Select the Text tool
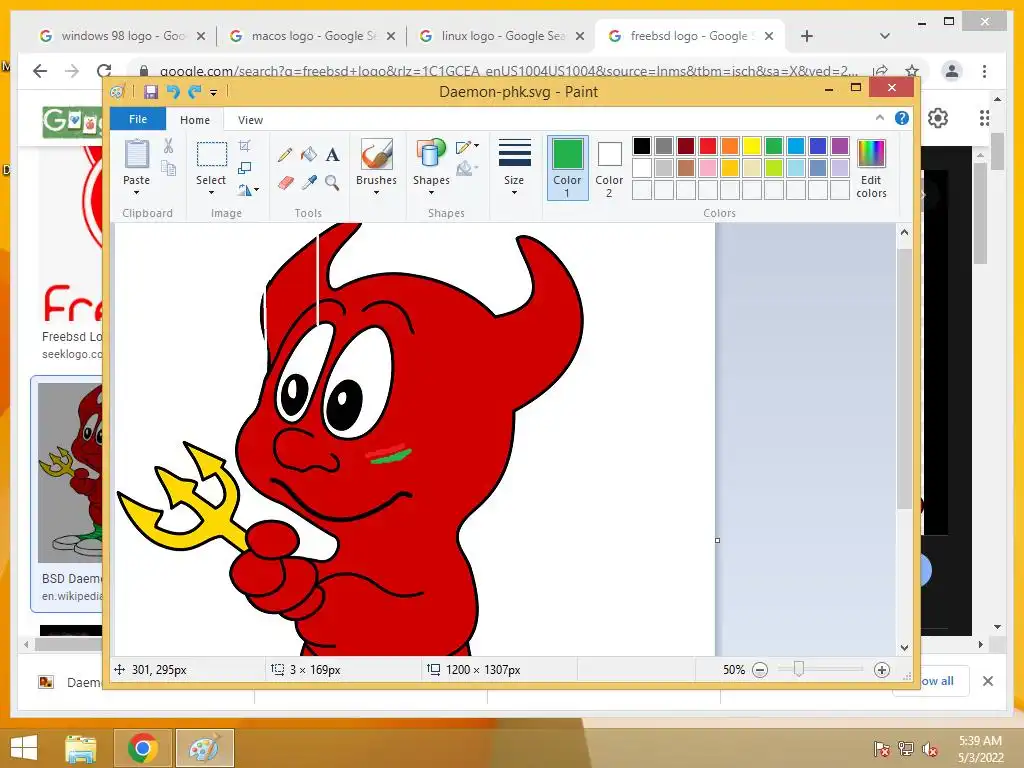The width and height of the screenshot is (1024, 768). point(332,155)
